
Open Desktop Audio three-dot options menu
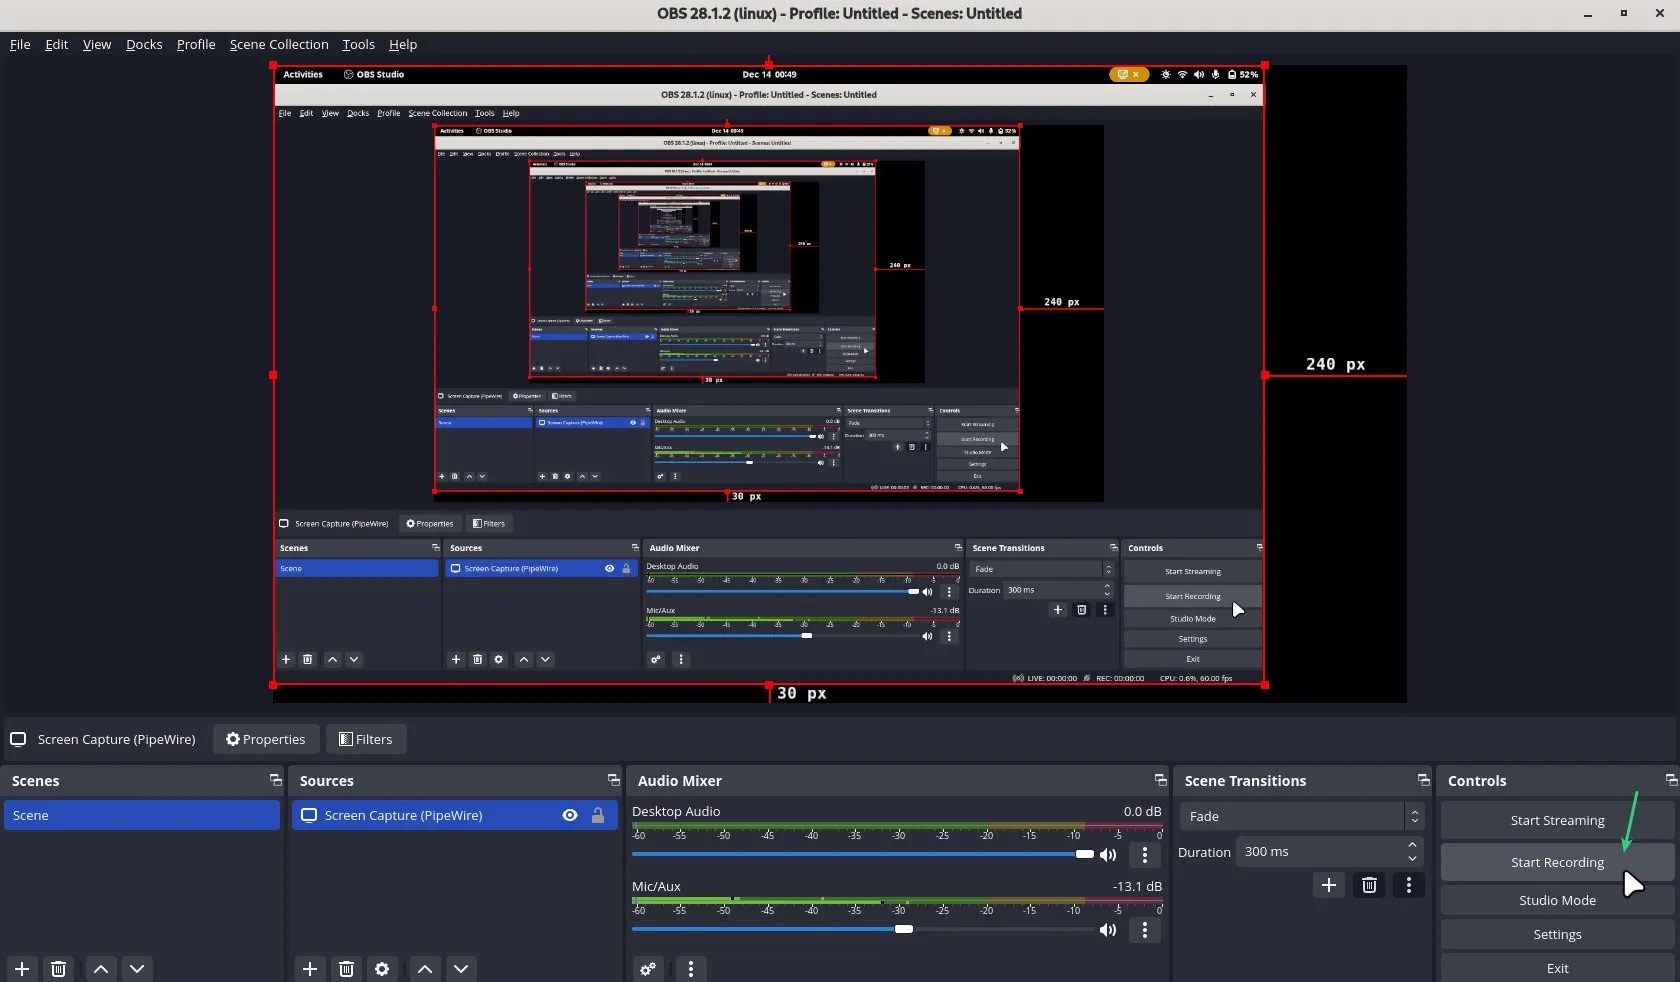click(x=1145, y=855)
